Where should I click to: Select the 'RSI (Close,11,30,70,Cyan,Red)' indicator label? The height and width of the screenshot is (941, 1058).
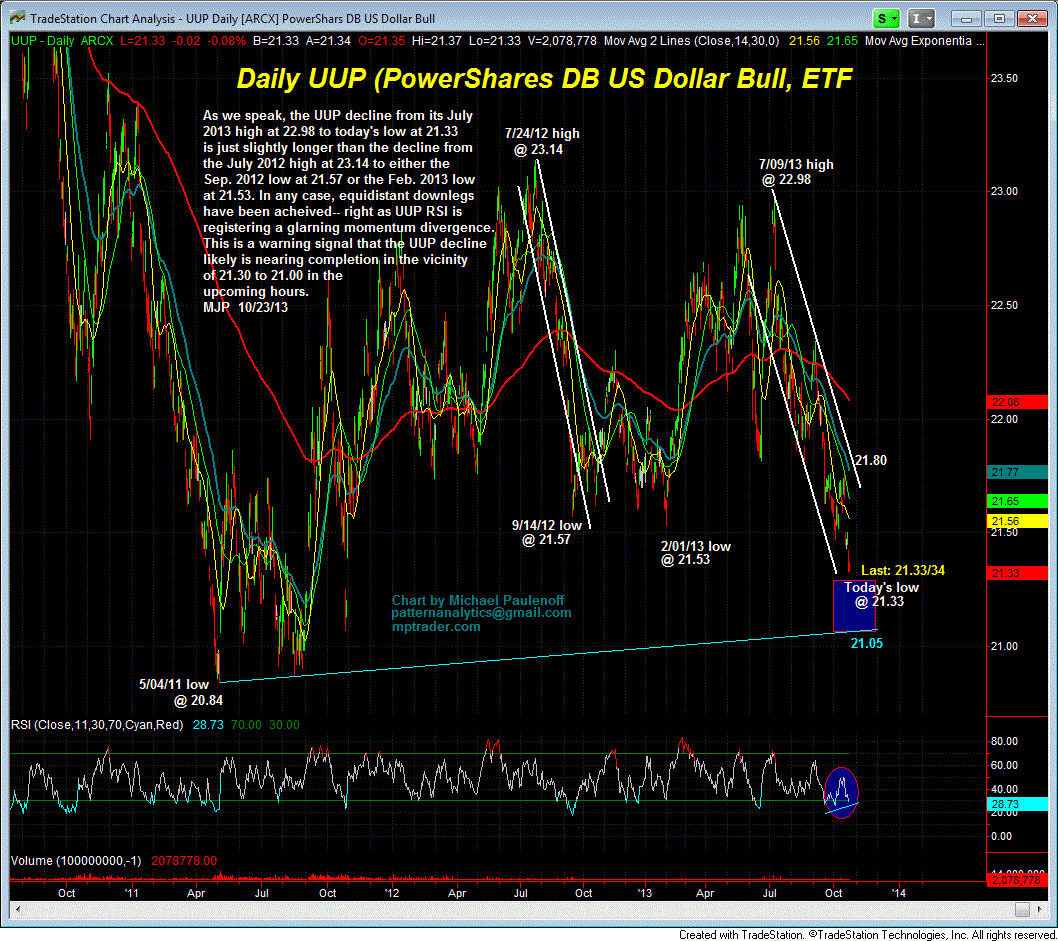tap(97, 725)
